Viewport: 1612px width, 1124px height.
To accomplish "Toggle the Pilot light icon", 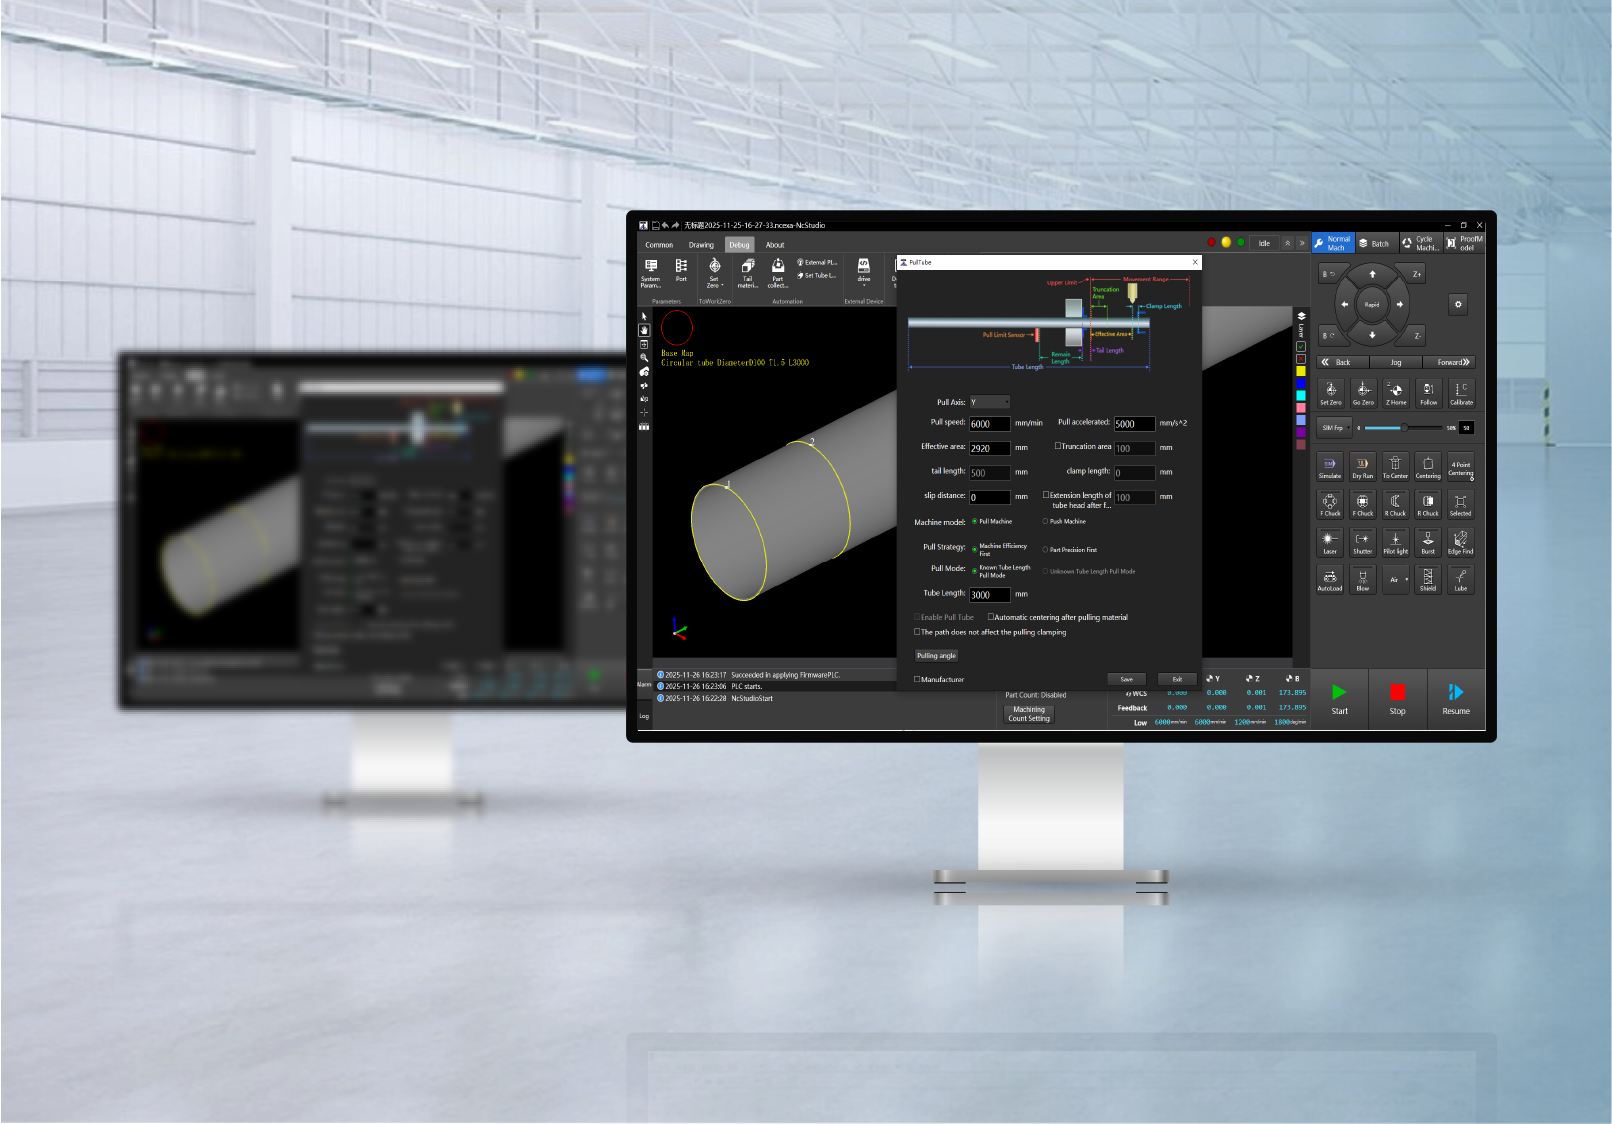I will [x=1395, y=542].
